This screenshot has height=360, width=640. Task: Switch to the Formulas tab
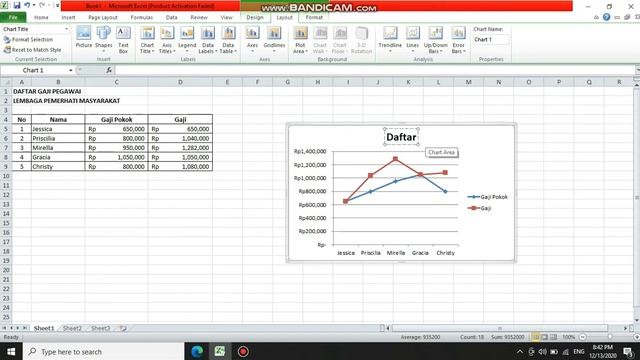pos(142,18)
